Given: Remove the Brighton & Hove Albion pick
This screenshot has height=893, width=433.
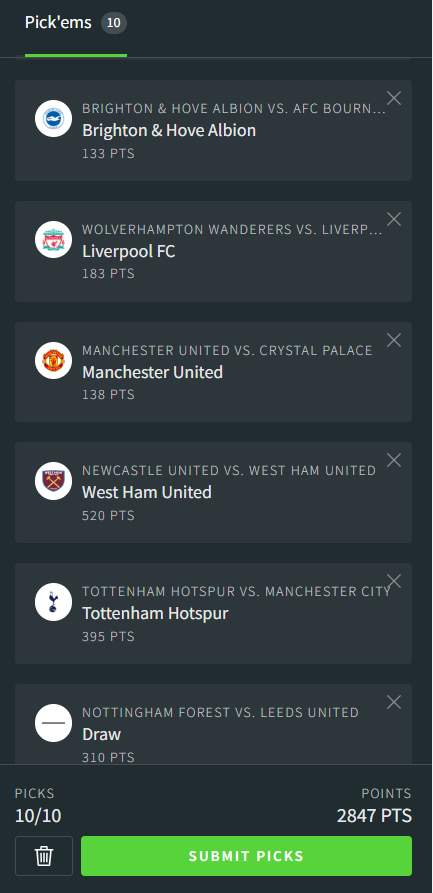Looking at the screenshot, I should pyautogui.click(x=394, y=99).
